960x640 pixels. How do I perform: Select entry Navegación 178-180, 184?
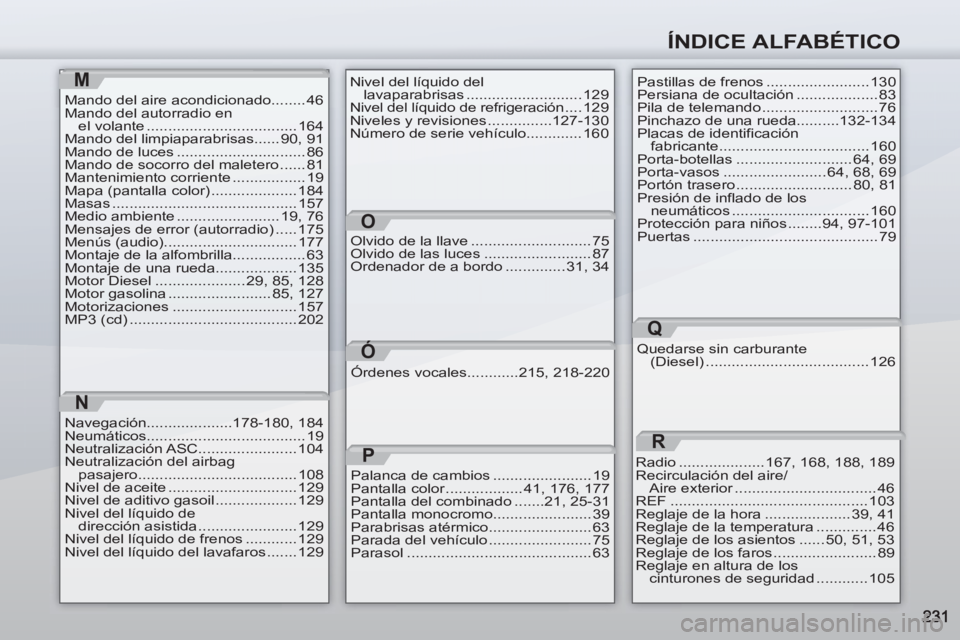(194, 423)
